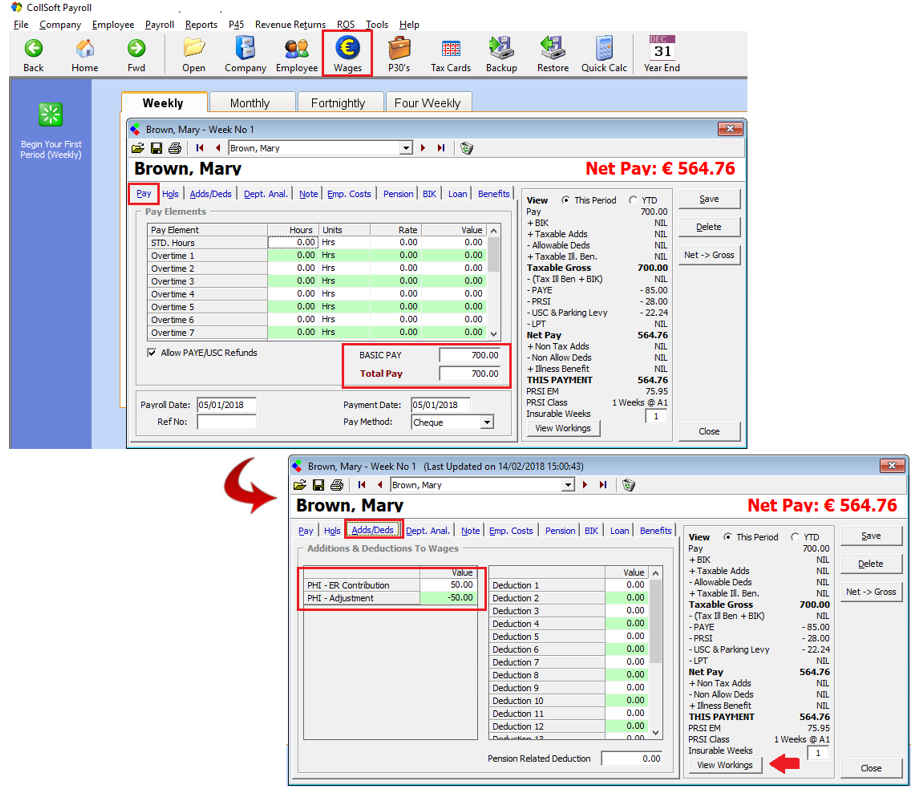Click the Net -> Gross button in upper window
Viewport: 922px width, 798px height.
708,255
